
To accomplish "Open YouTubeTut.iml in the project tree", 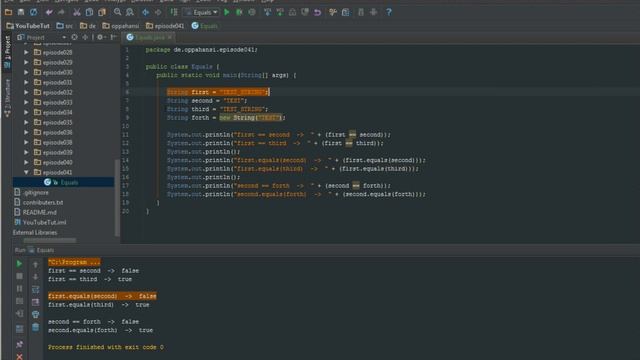I will pos(40,222).
